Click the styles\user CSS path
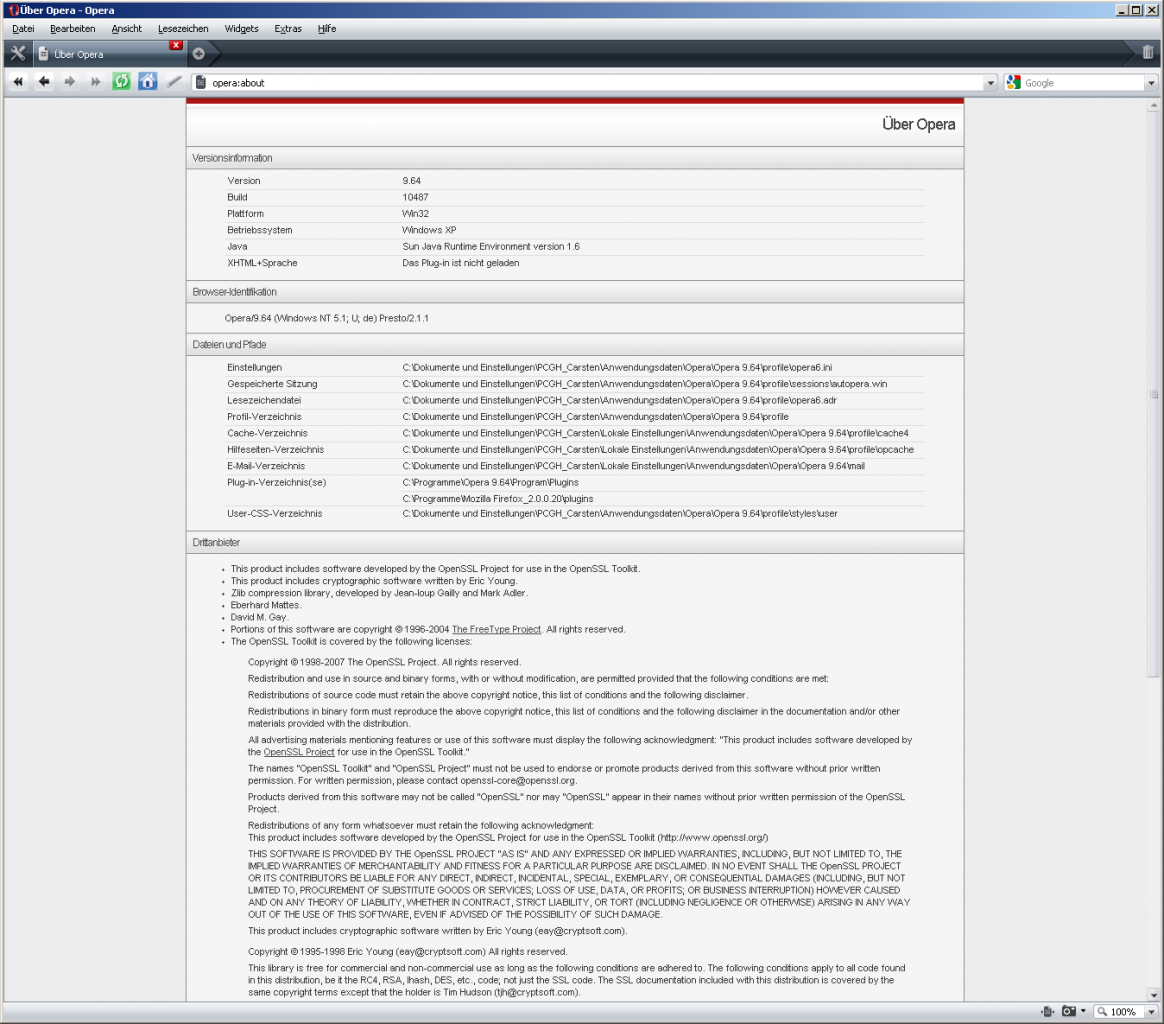 click(x=620, y=513)
